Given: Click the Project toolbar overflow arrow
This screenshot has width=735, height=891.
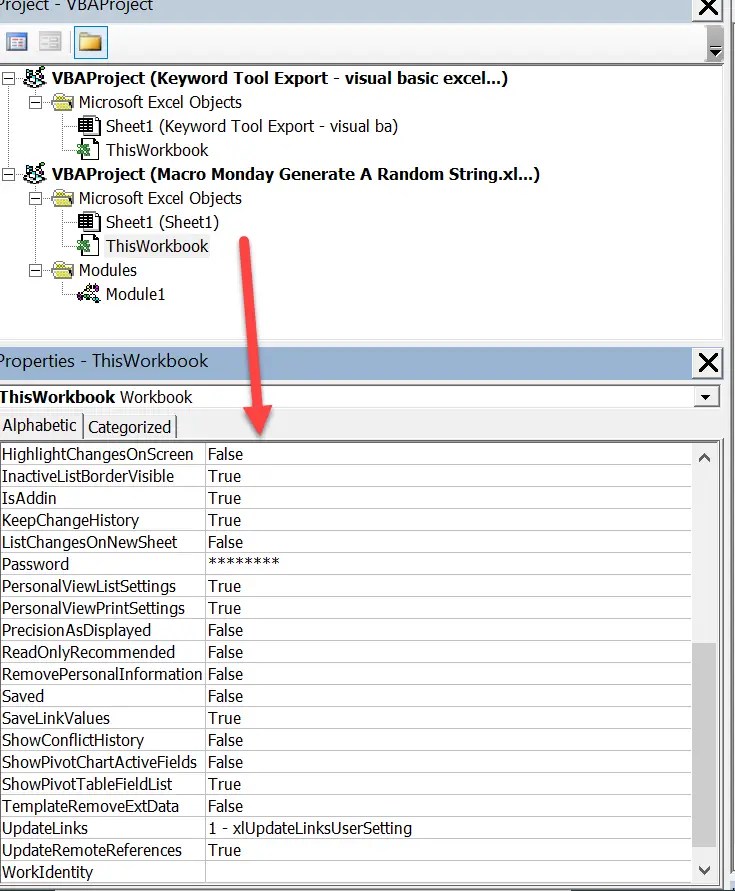Looking at the screenshot, I should pos(715,43).
